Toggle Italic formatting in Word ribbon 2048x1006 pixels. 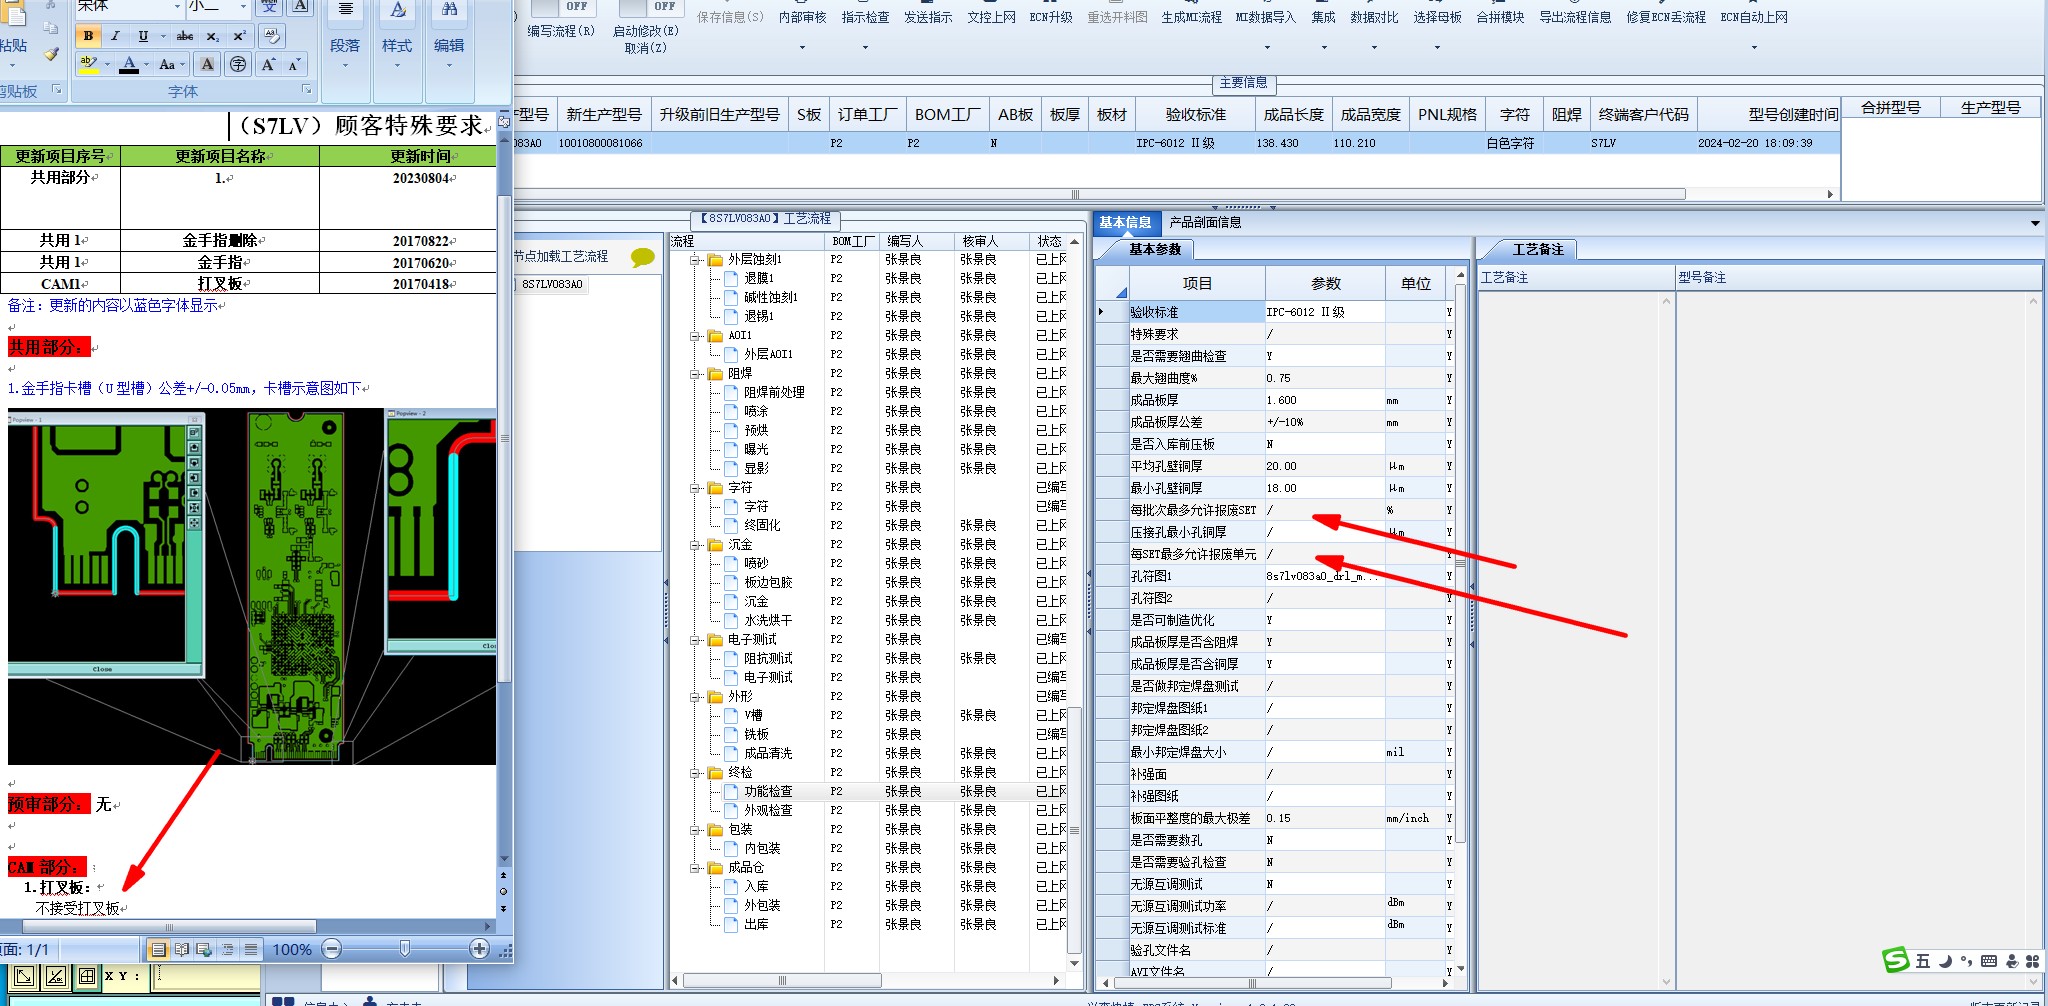pos(115,36)
